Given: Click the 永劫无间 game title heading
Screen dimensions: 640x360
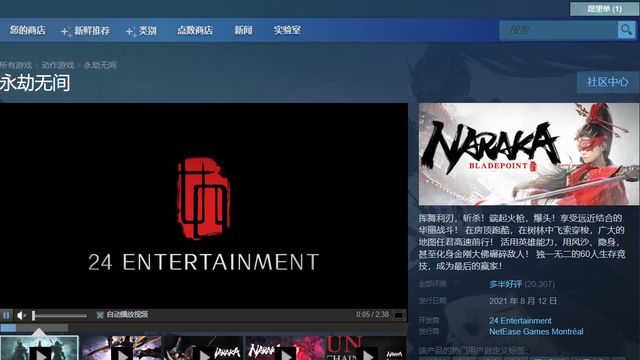Looking at the screenshot, I should [35, 83].
